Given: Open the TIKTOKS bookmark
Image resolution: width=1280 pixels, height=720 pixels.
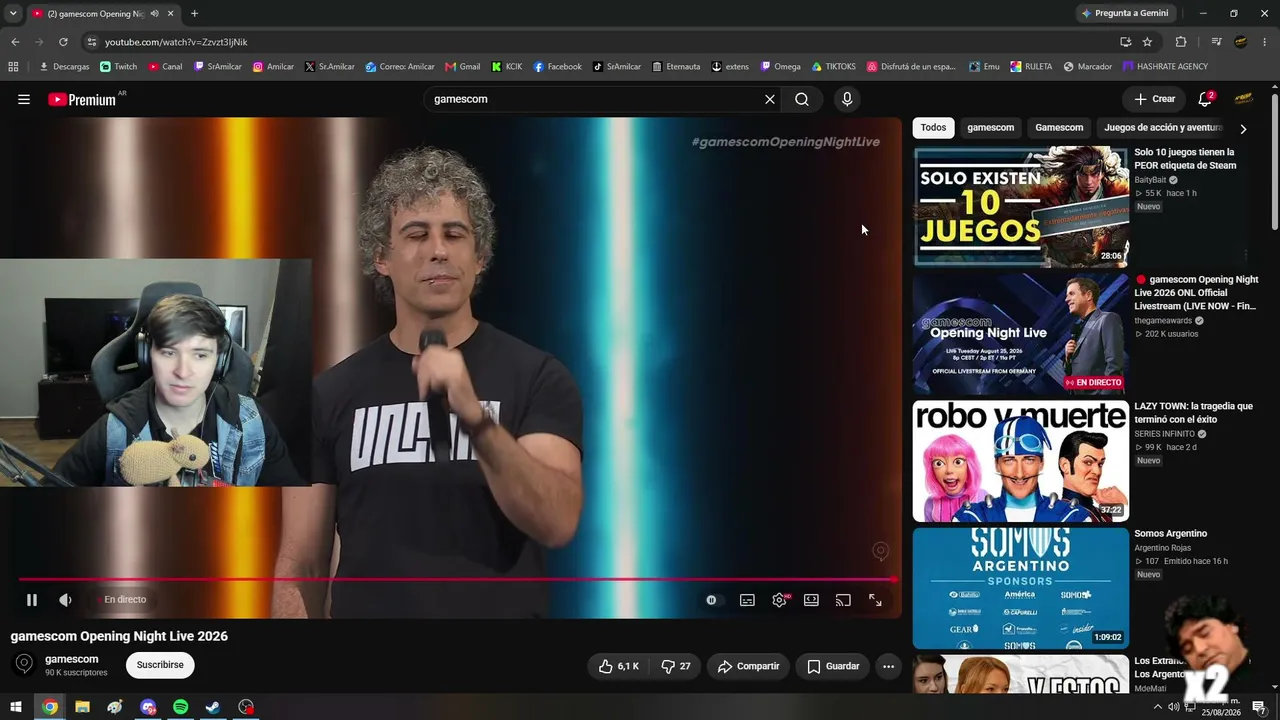Looking at the screenshot, I should tap(833, 67).
